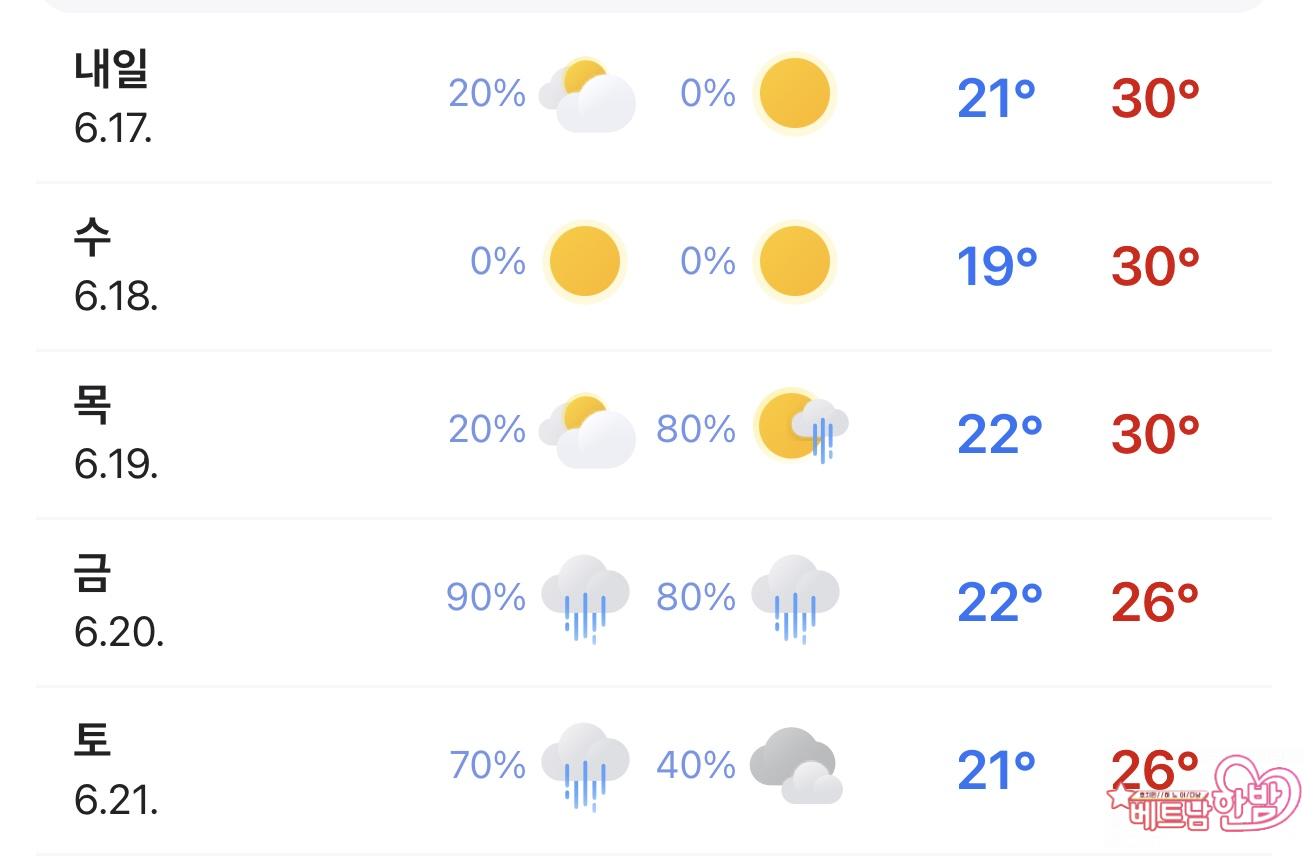Click Thursday 6.19 afternoon sun-shower icon

pyautogui.click(x=801, y=428)
